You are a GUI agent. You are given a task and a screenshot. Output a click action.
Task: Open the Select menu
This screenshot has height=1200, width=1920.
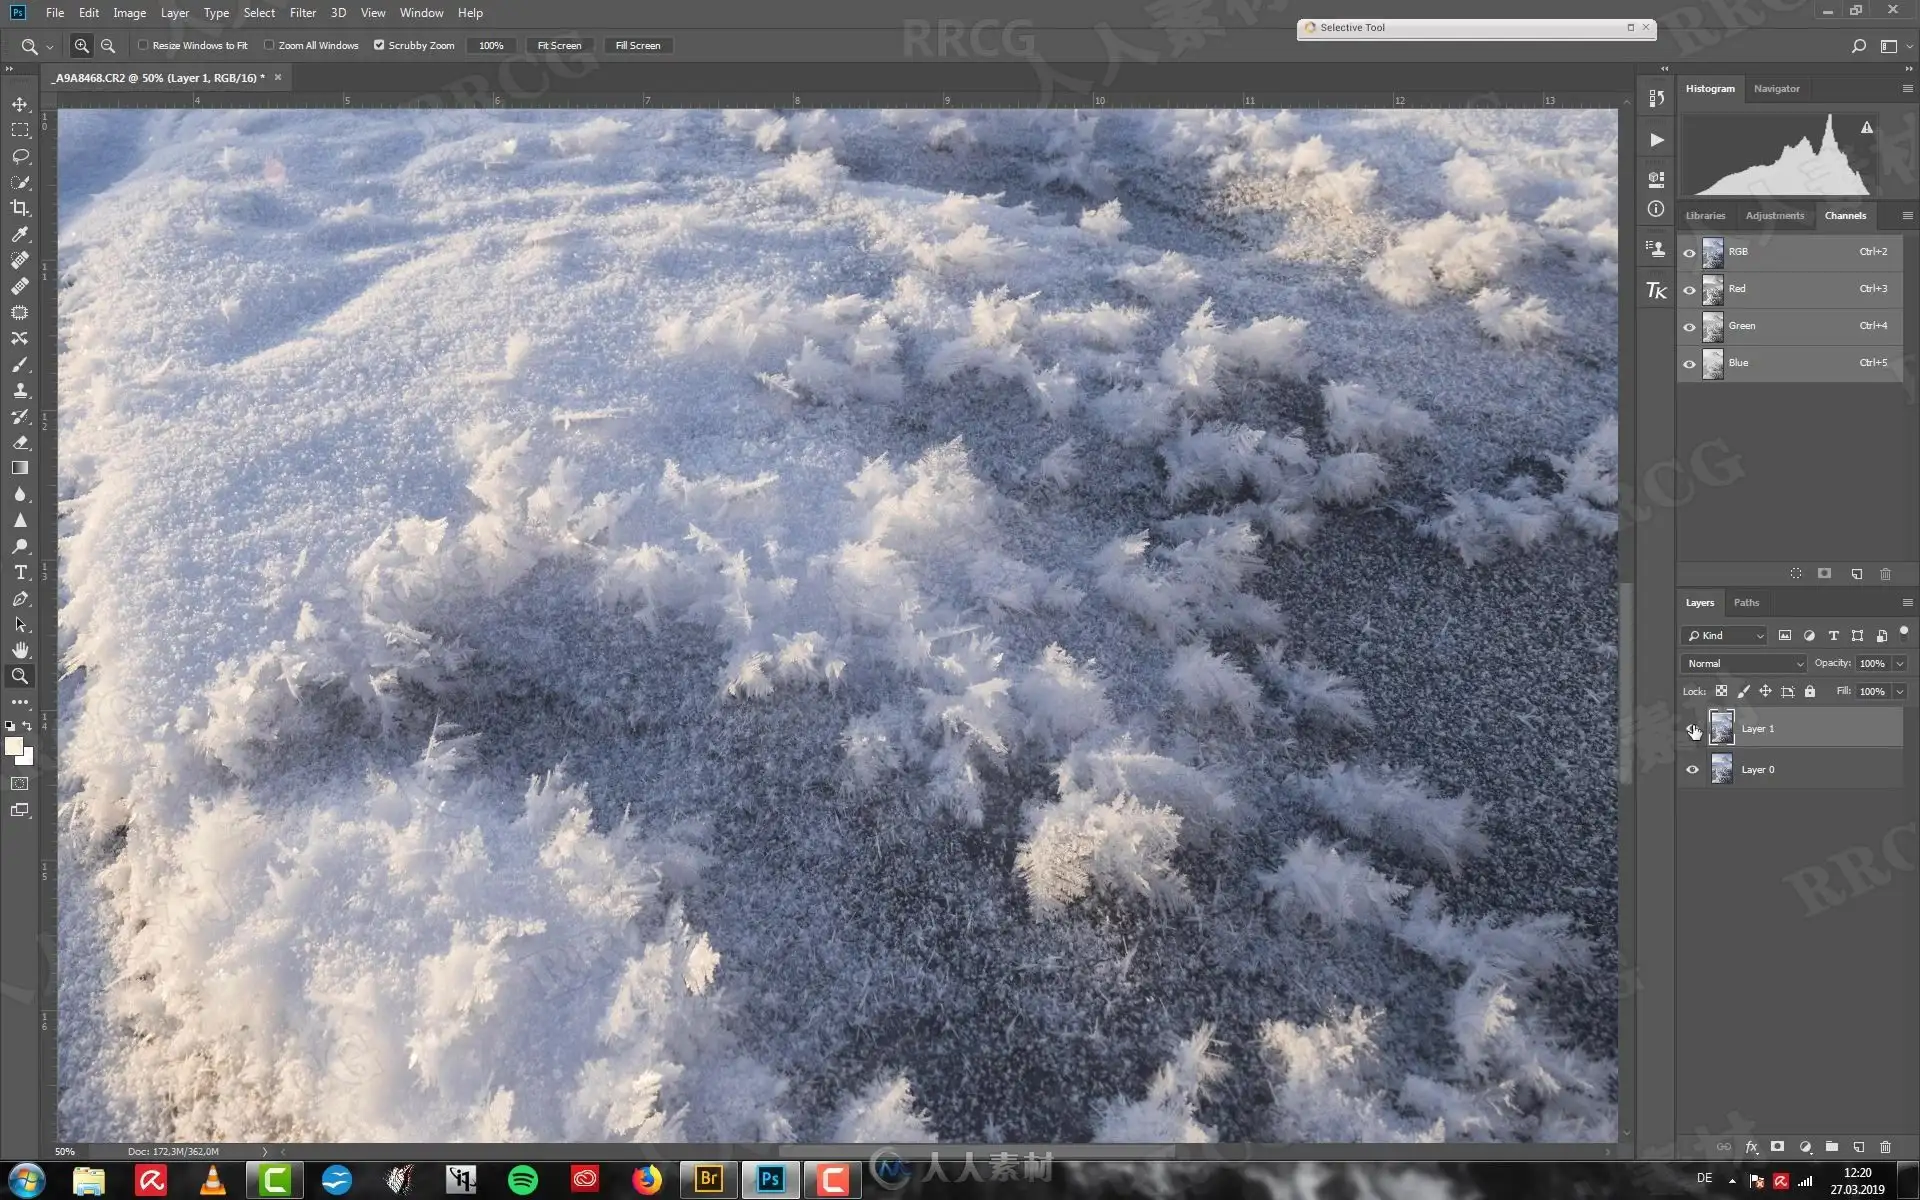259,13
